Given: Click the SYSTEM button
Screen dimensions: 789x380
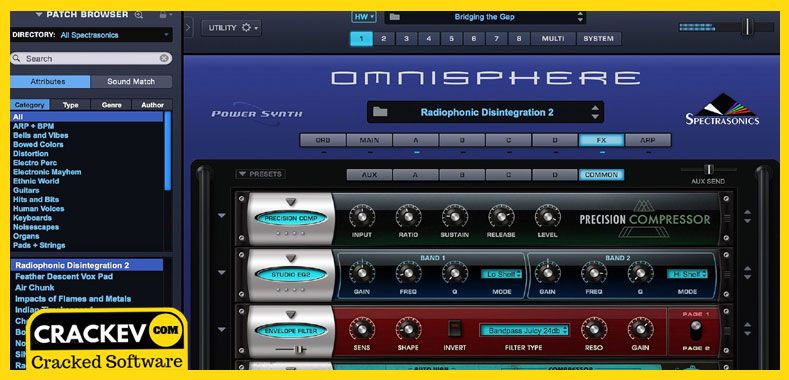Looking at the screenshot, I should 598,39.
